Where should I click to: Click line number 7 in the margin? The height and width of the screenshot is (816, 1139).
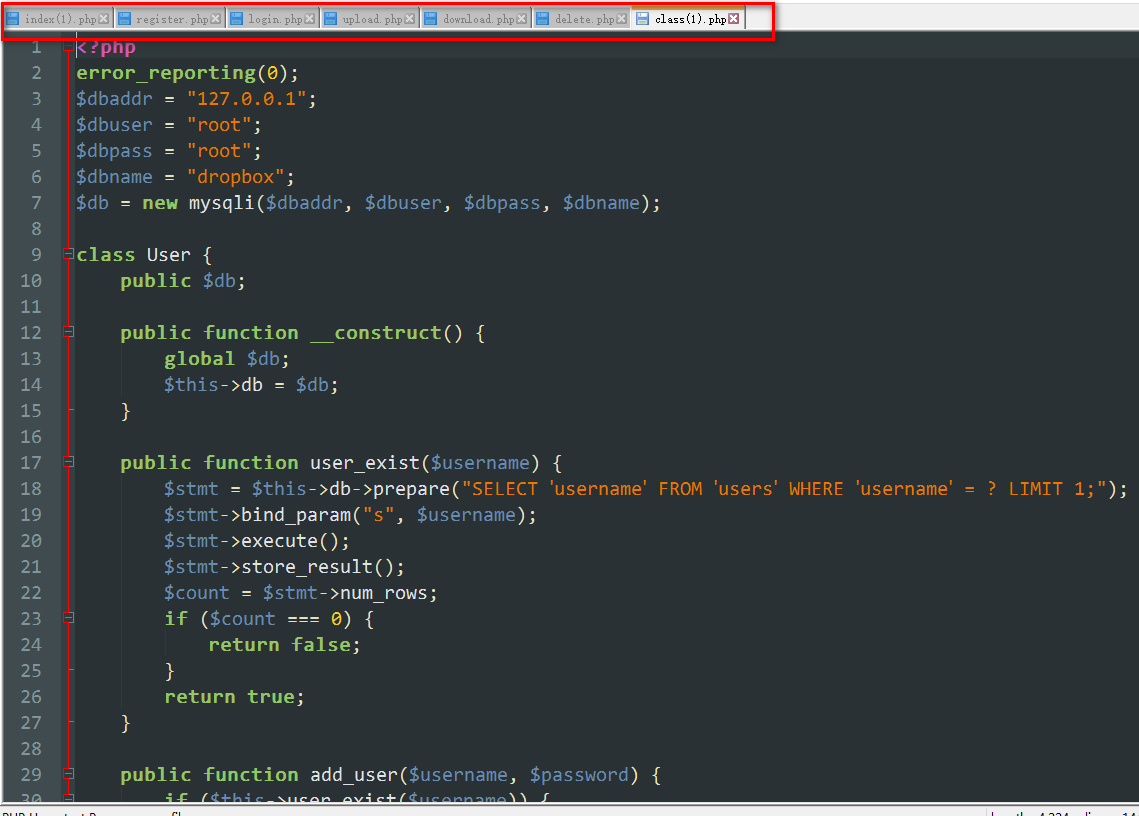click(x=36, y=202)
